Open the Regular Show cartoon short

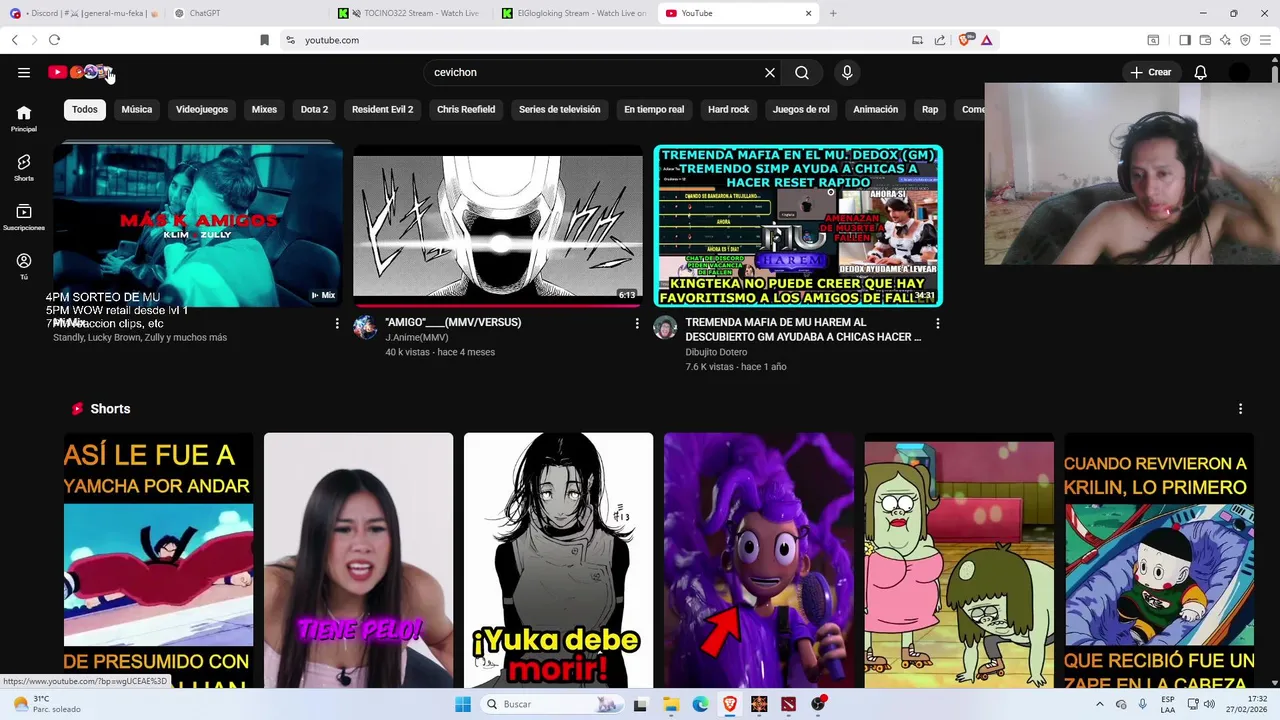[x=959, y=560]
